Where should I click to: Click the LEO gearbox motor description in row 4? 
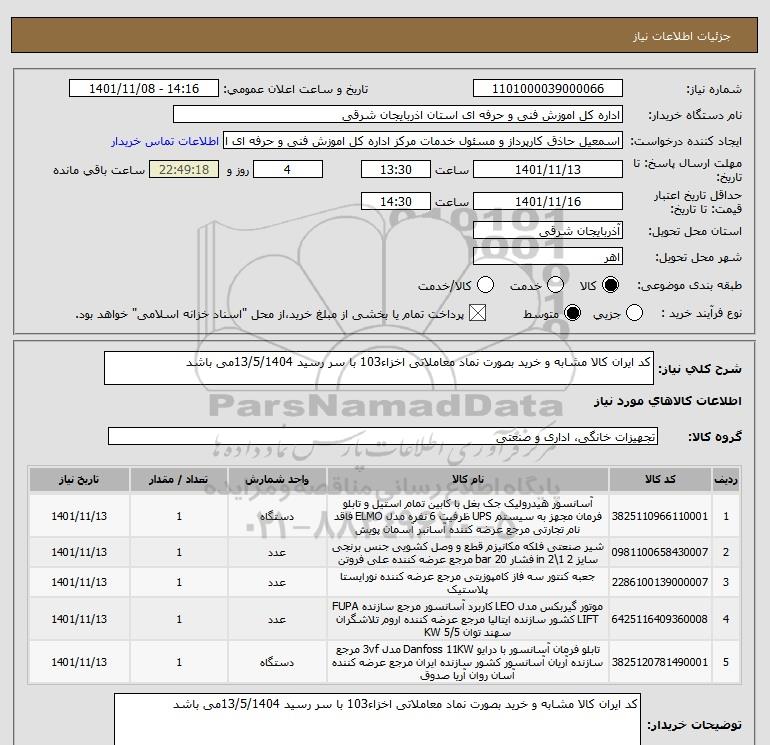(468, 619)
